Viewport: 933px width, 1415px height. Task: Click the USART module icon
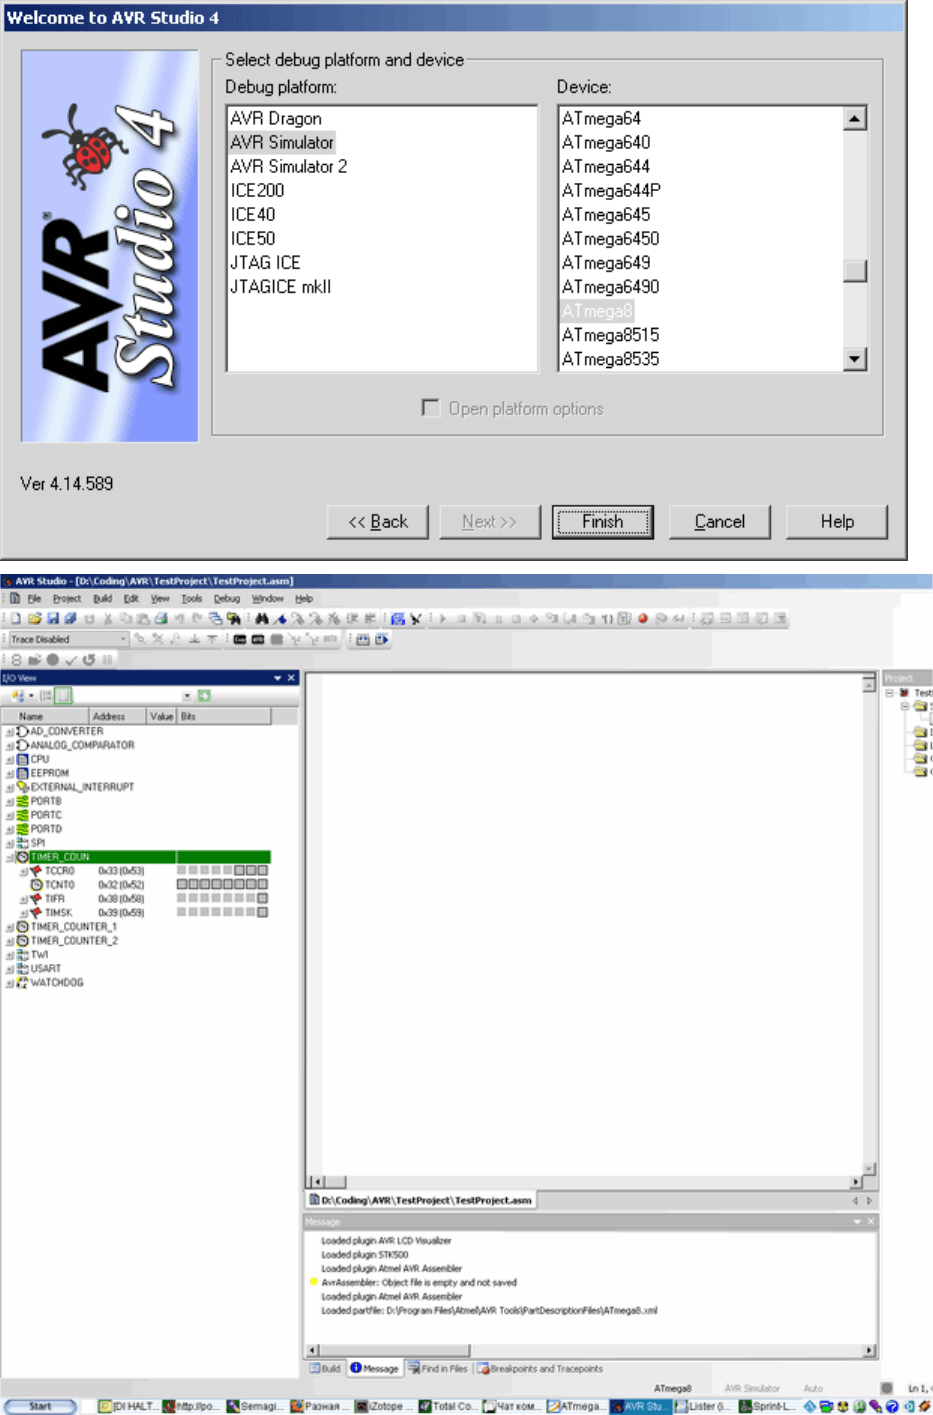pyautogui.click(x=23, y=969)
